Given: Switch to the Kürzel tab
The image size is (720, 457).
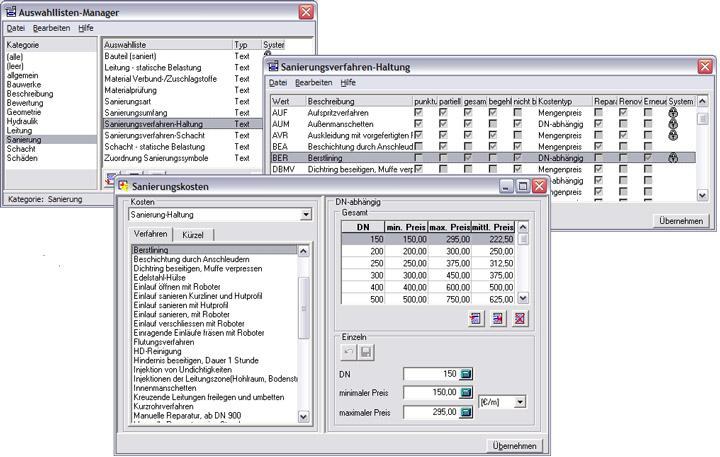Looking at the screenshot, I should point(192,234).
